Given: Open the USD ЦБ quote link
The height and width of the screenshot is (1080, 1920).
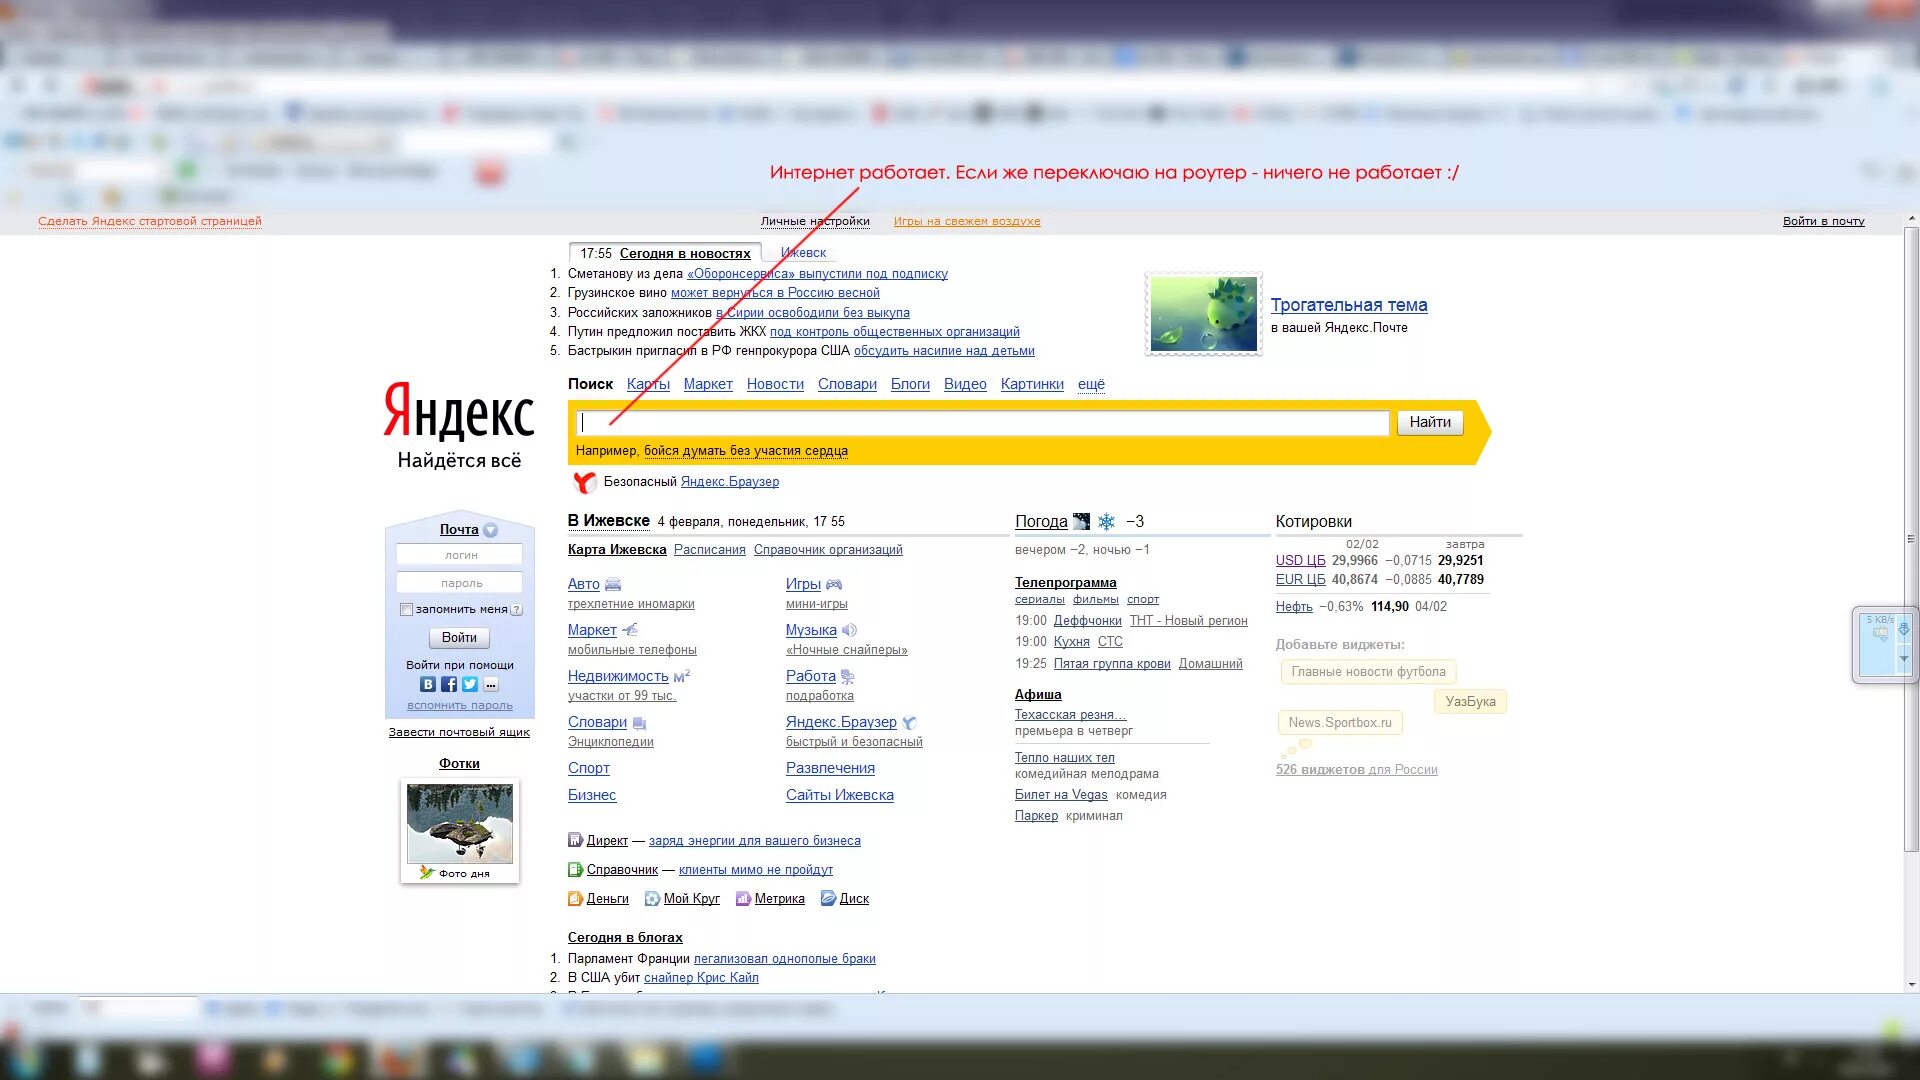Looking at the screenshot, I should (x=1300, y=561).
